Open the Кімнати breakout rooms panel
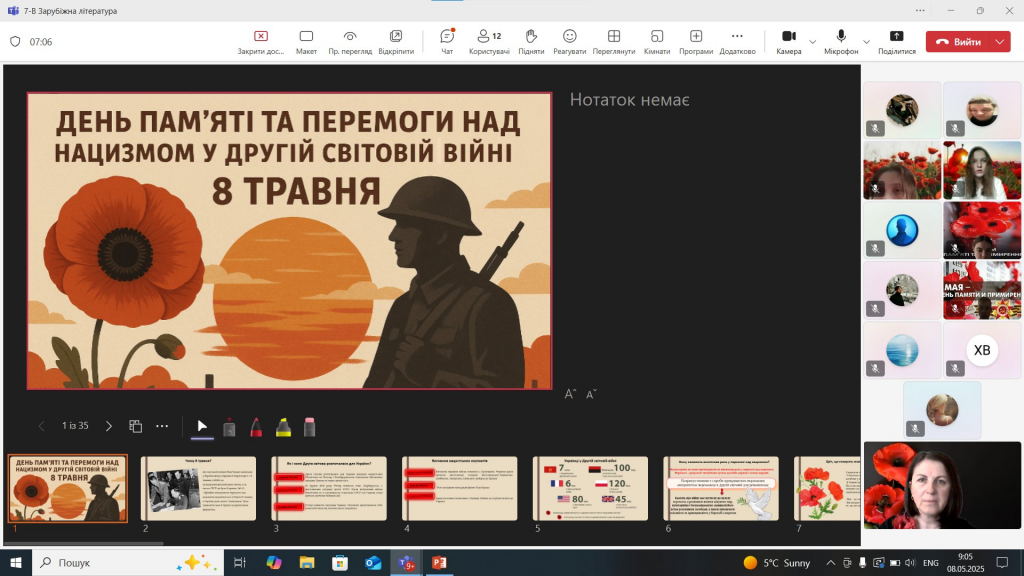This screenshot has width=1024, height=576. 656,38
